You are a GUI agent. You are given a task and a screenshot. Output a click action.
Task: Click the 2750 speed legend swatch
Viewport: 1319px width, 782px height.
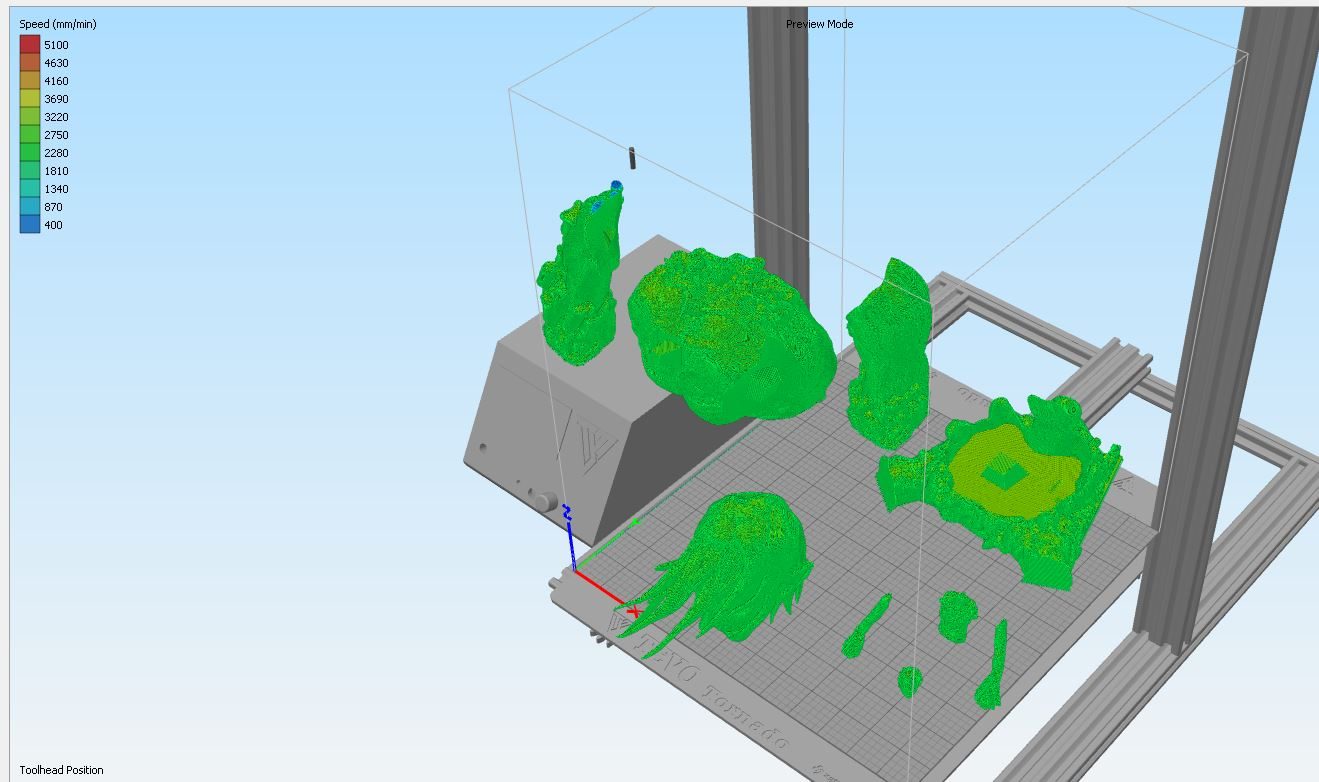30,135
